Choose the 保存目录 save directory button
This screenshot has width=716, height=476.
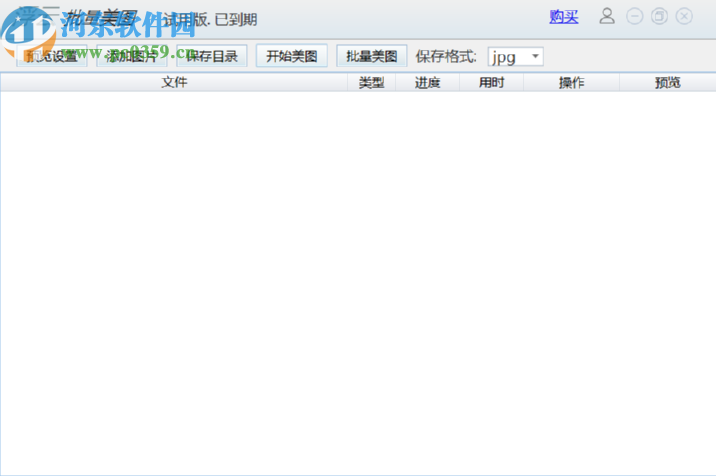tap(212, 56)
